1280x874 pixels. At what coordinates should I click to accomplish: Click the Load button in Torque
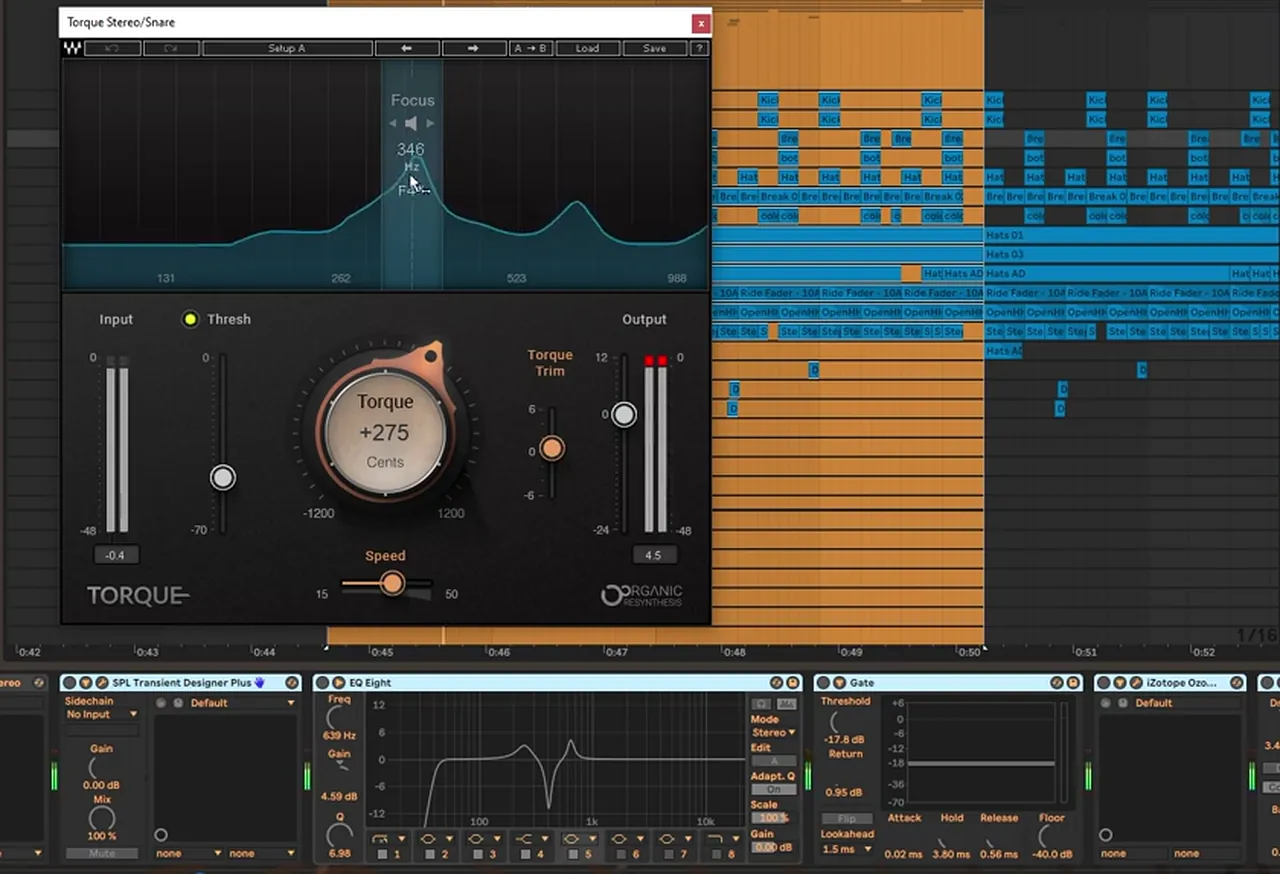(x=587, y=48)
